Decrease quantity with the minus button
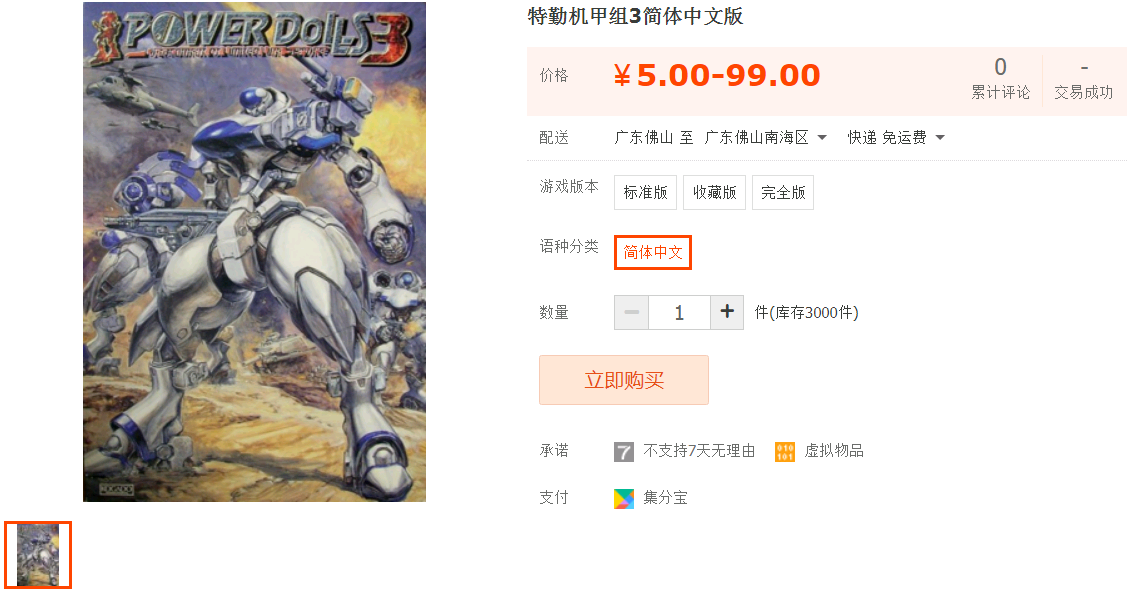 coord(632,312)
